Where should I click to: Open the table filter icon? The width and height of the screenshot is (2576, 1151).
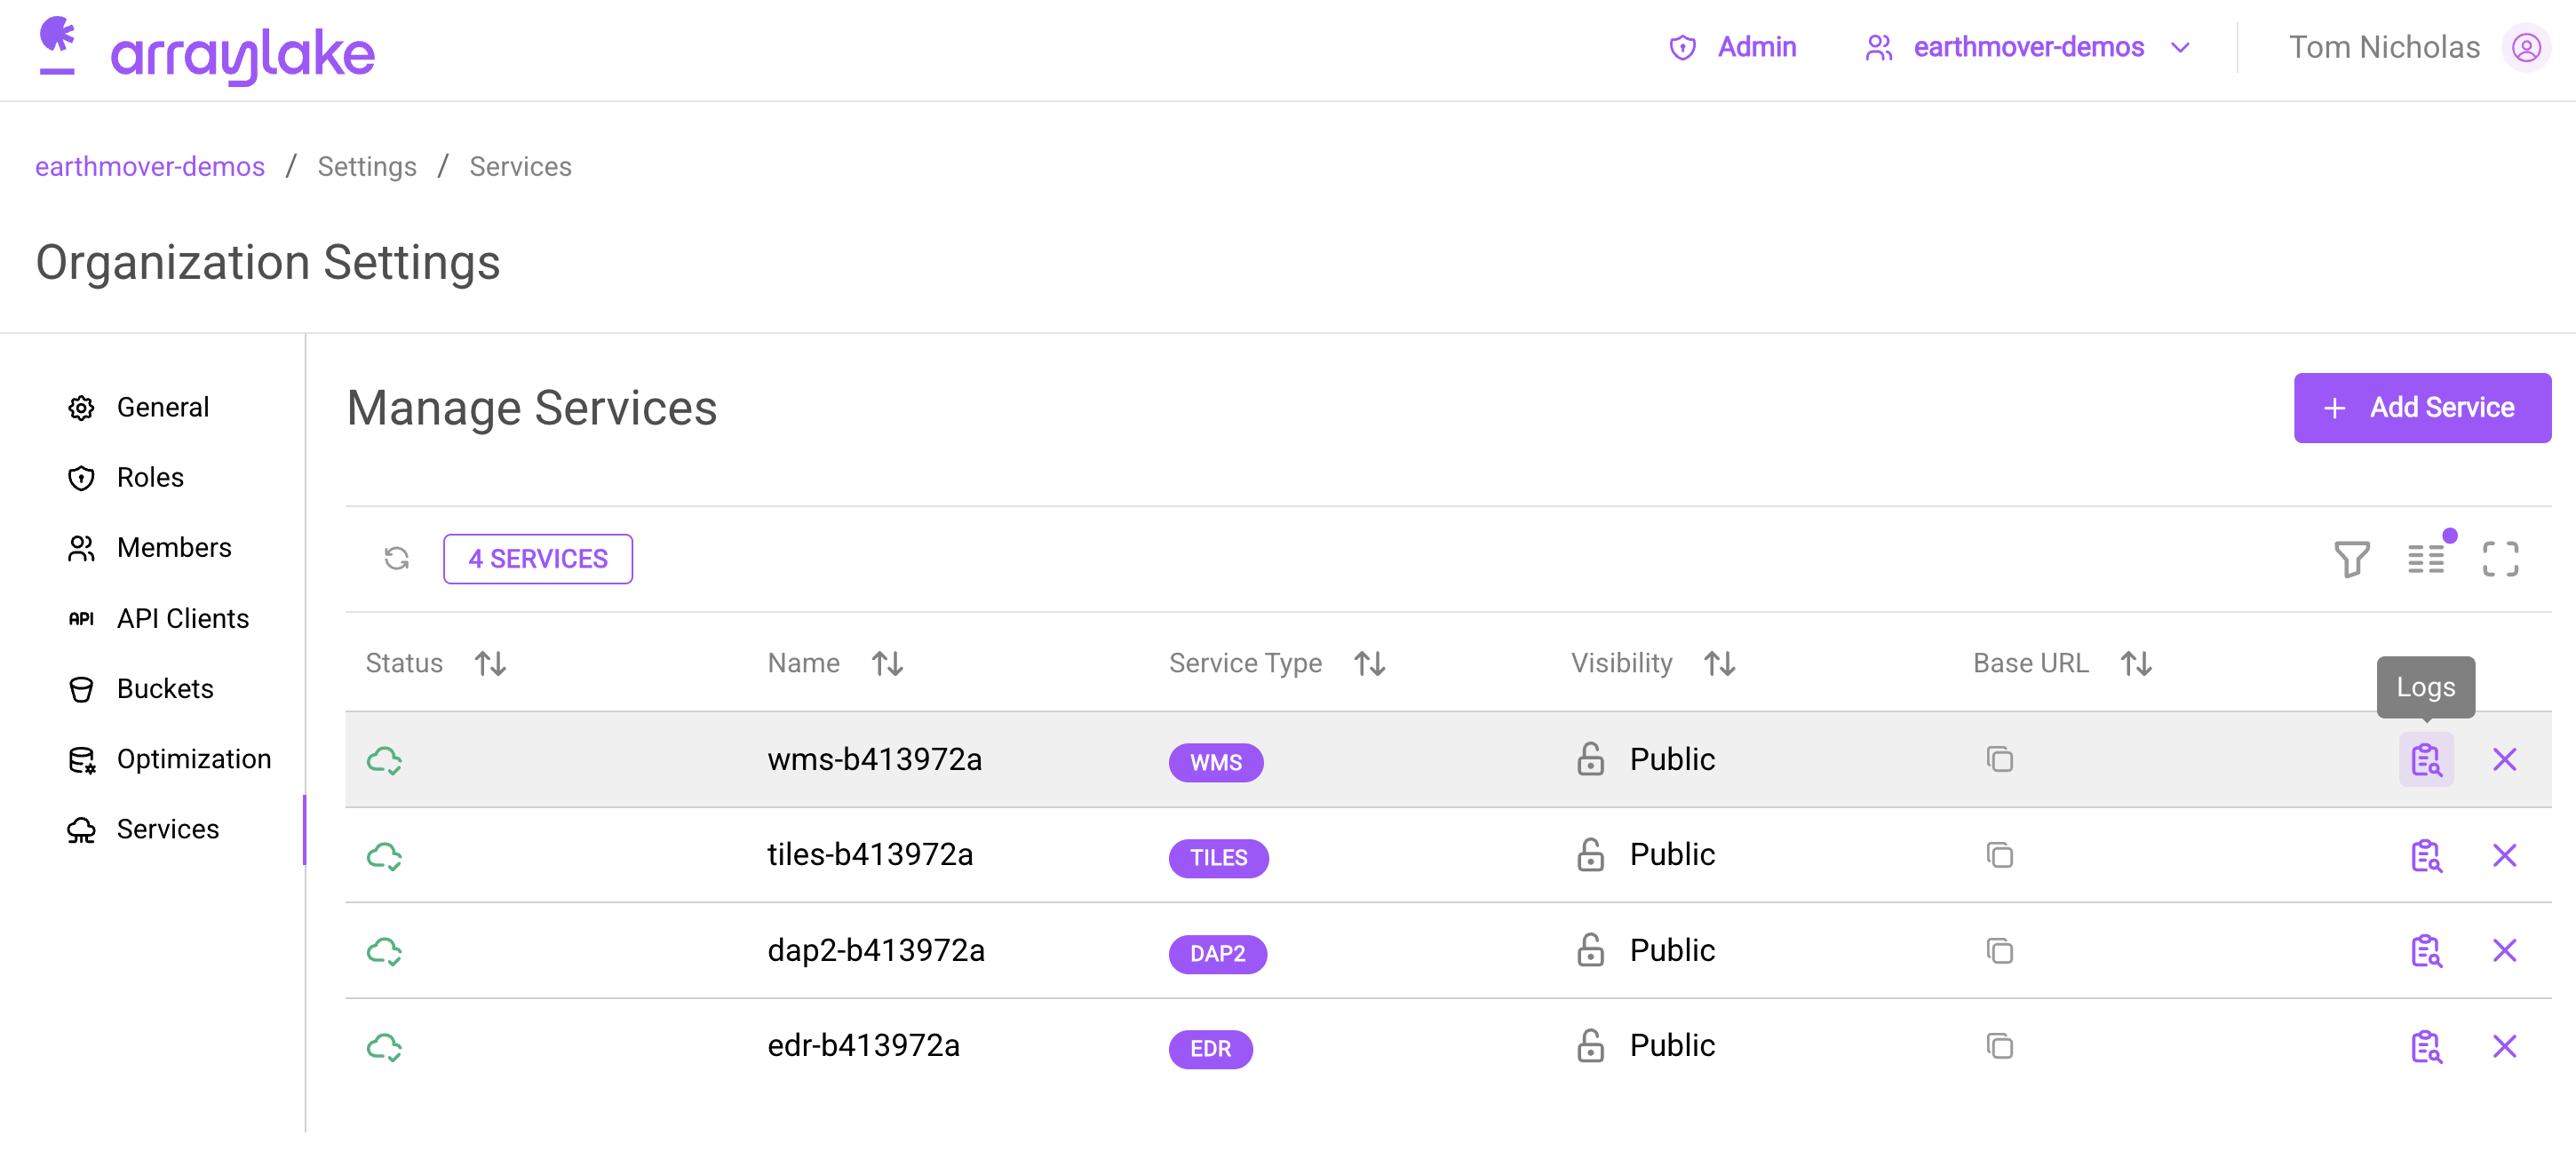tap(2351, 559)
